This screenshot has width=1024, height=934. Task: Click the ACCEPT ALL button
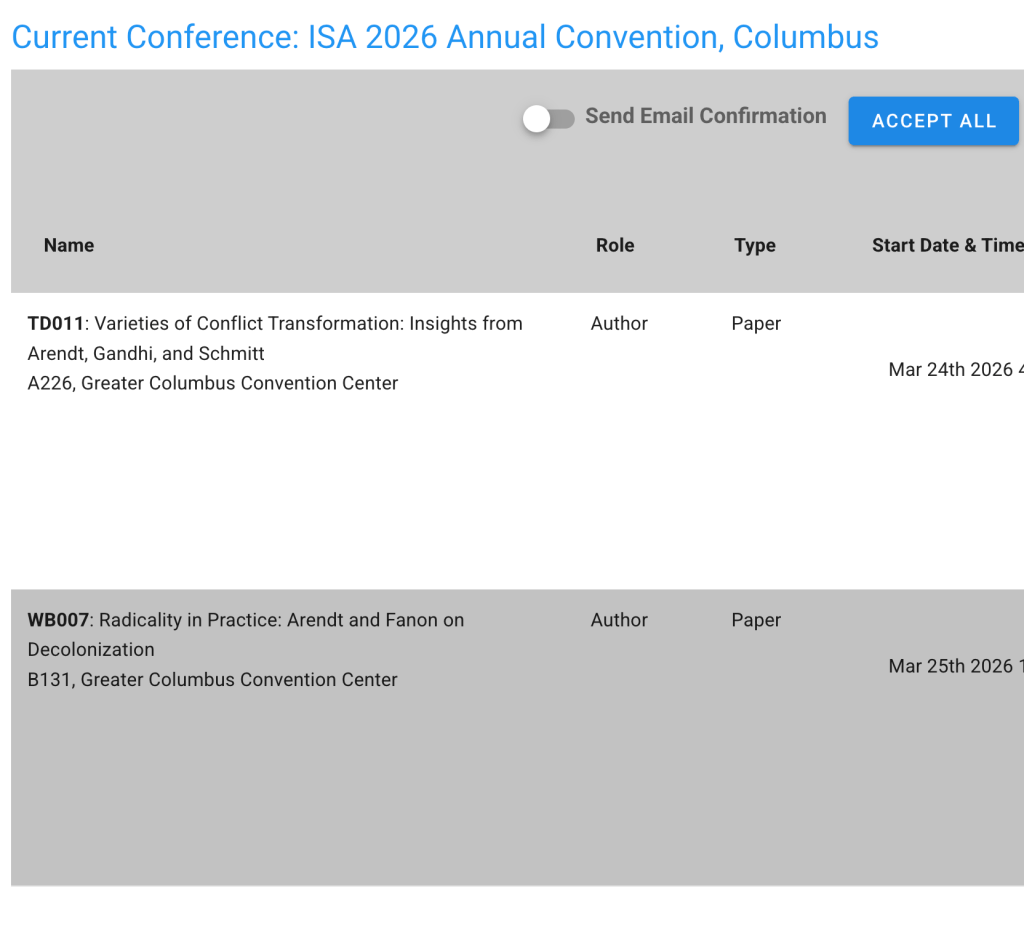(x=933, y=121)
